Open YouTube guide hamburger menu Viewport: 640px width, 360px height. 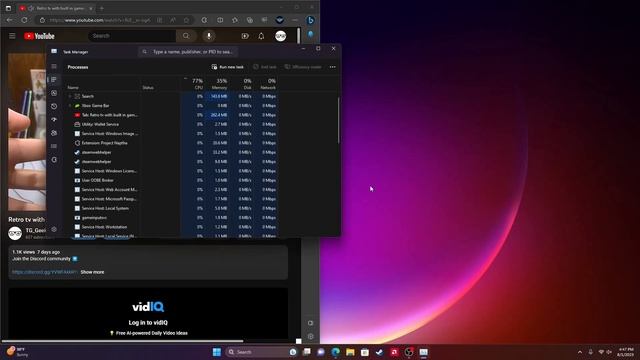click(x=12, y=36)
